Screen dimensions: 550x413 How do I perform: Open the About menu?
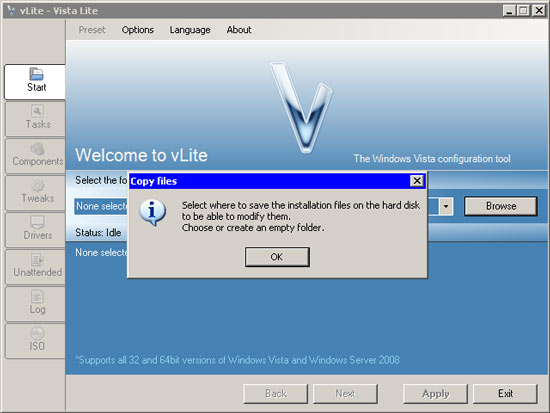[x=239, y=30]
